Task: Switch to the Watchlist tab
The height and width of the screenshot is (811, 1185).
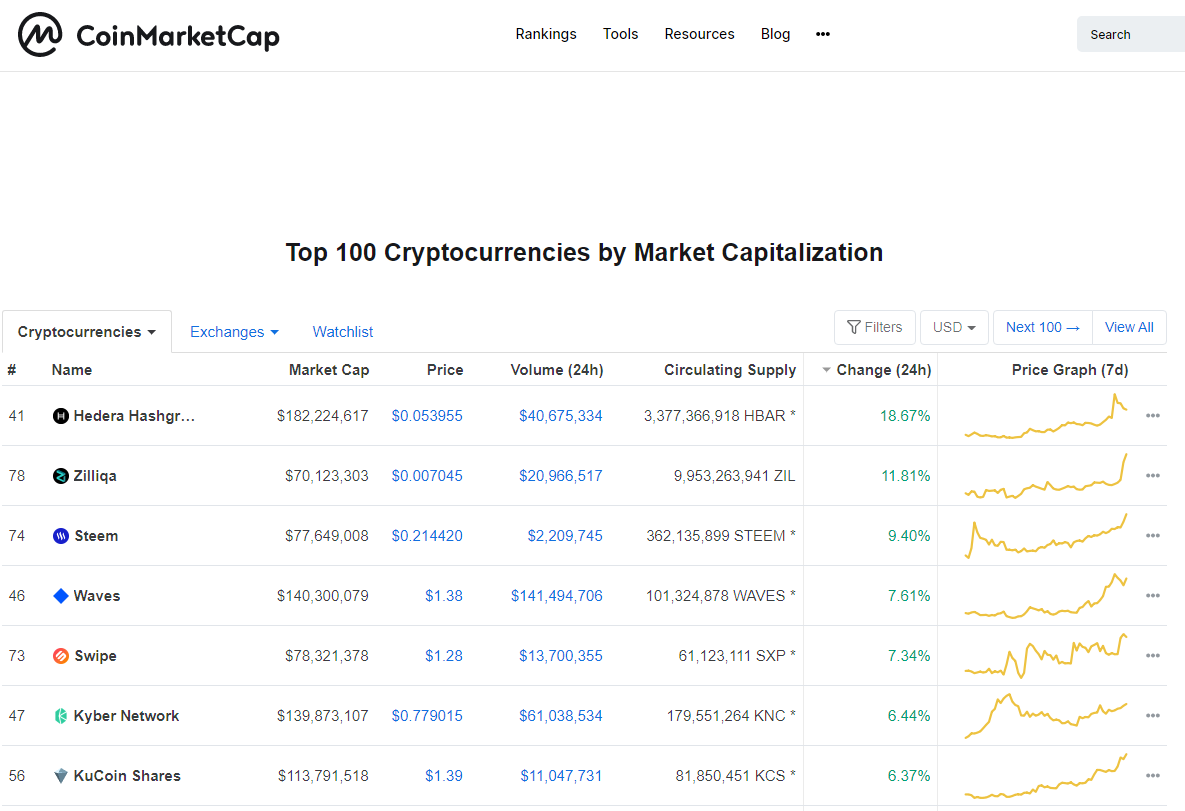Action: 343,332
